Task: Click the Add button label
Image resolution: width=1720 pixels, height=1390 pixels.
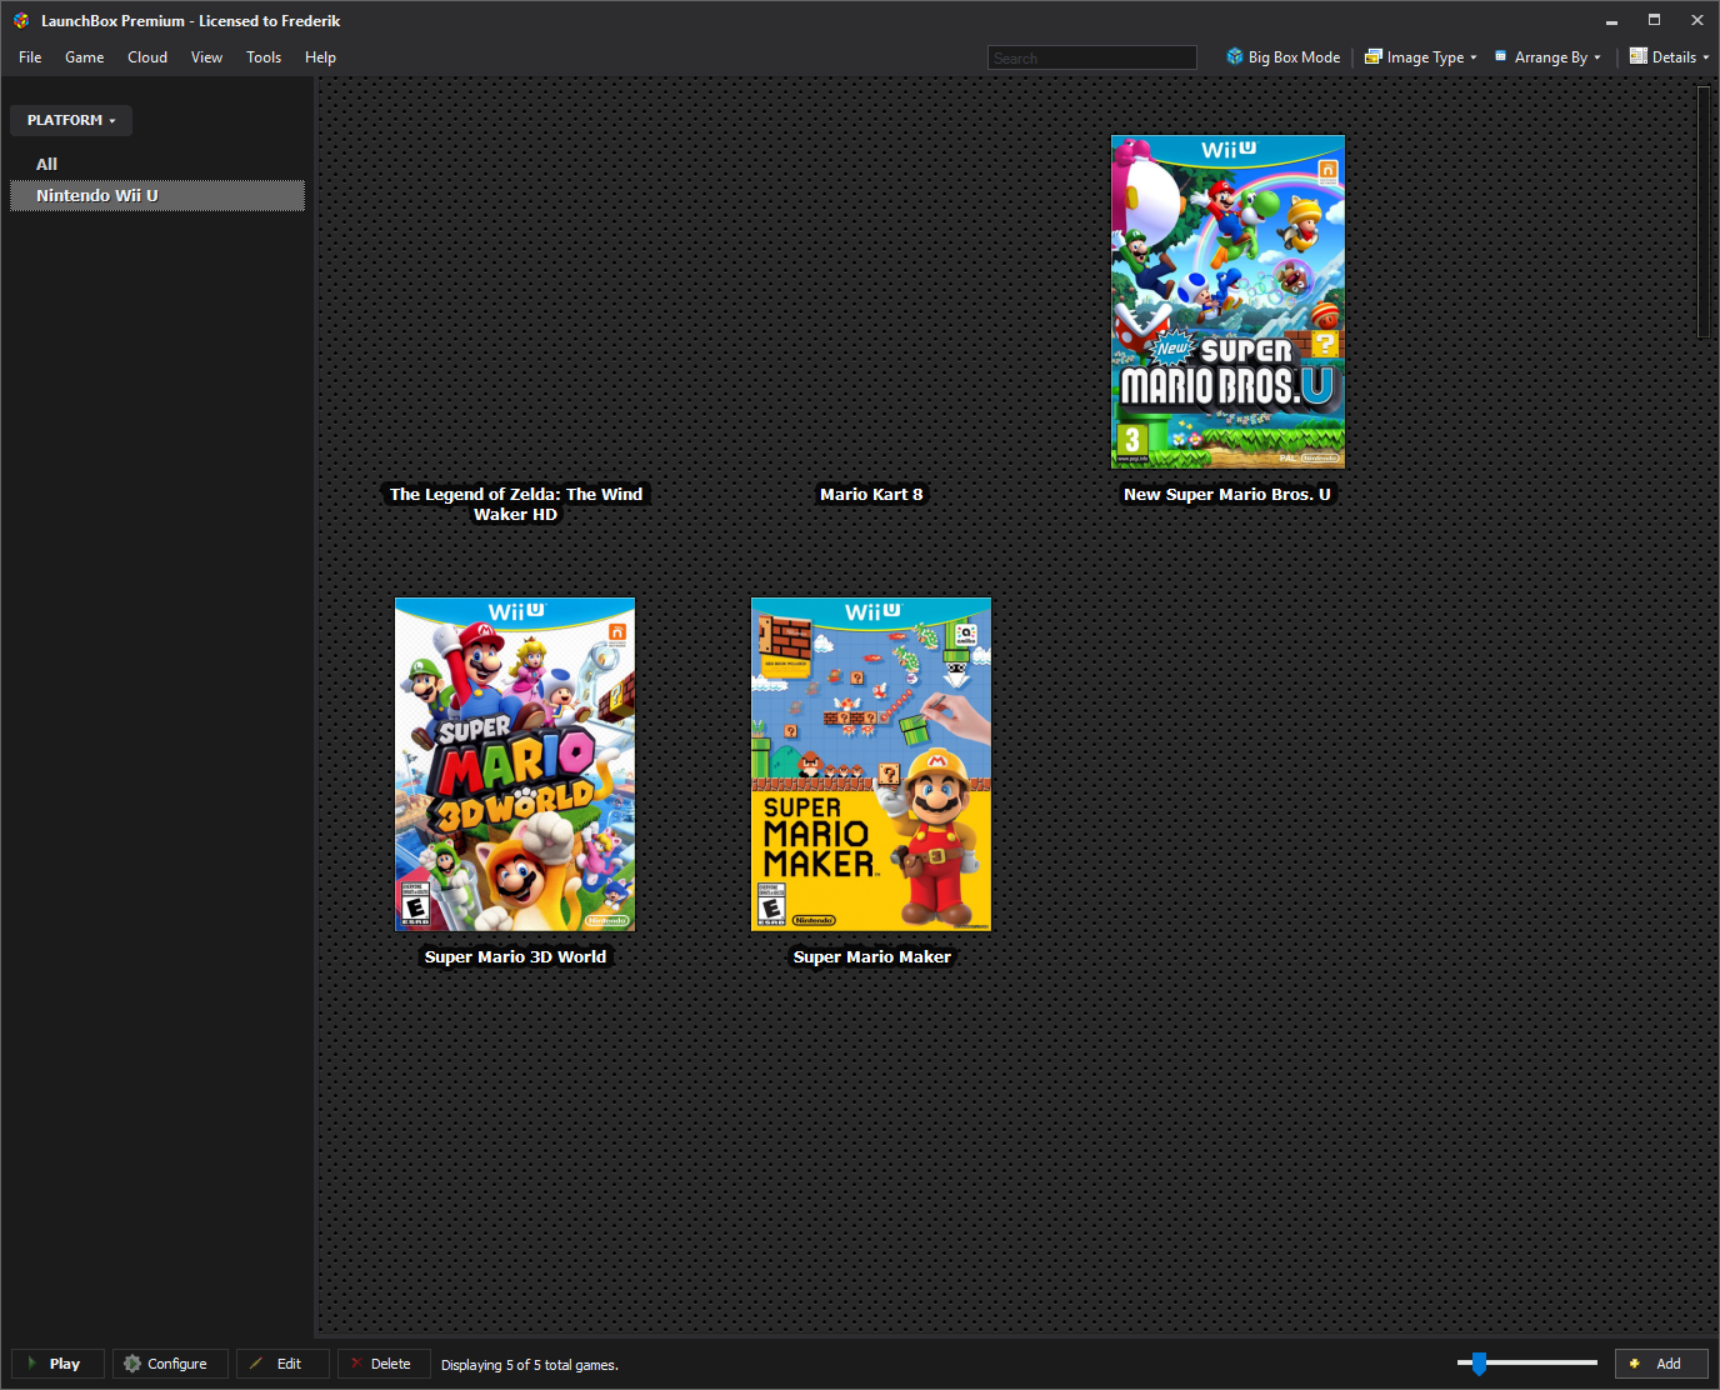Action: (x=1668, y=1364)
